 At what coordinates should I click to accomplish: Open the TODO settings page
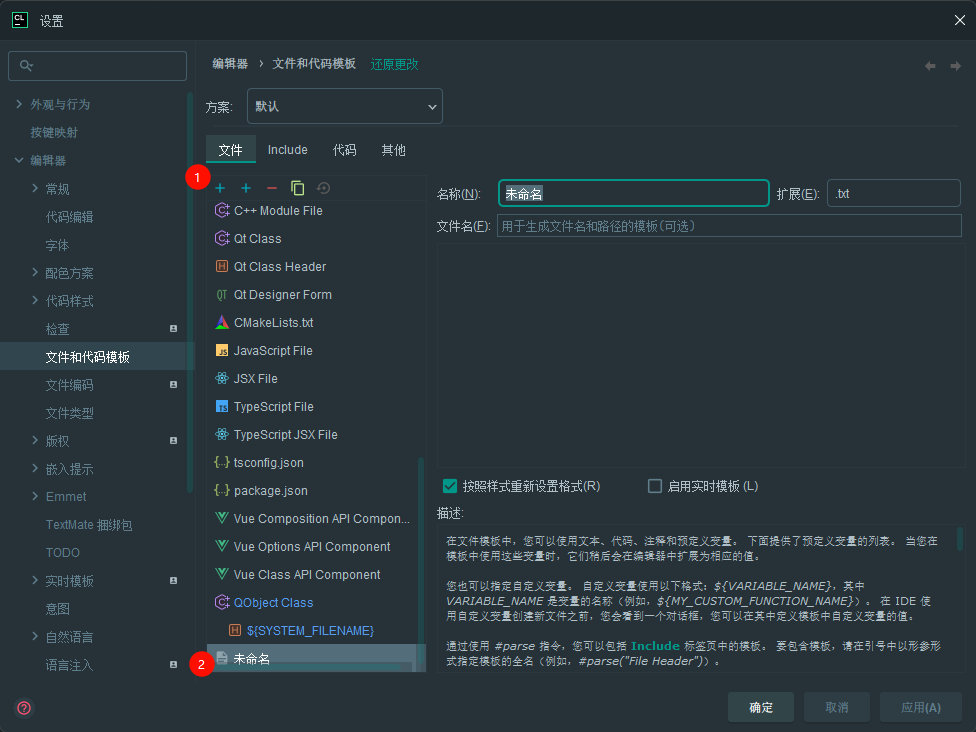[x=63, y=553]
